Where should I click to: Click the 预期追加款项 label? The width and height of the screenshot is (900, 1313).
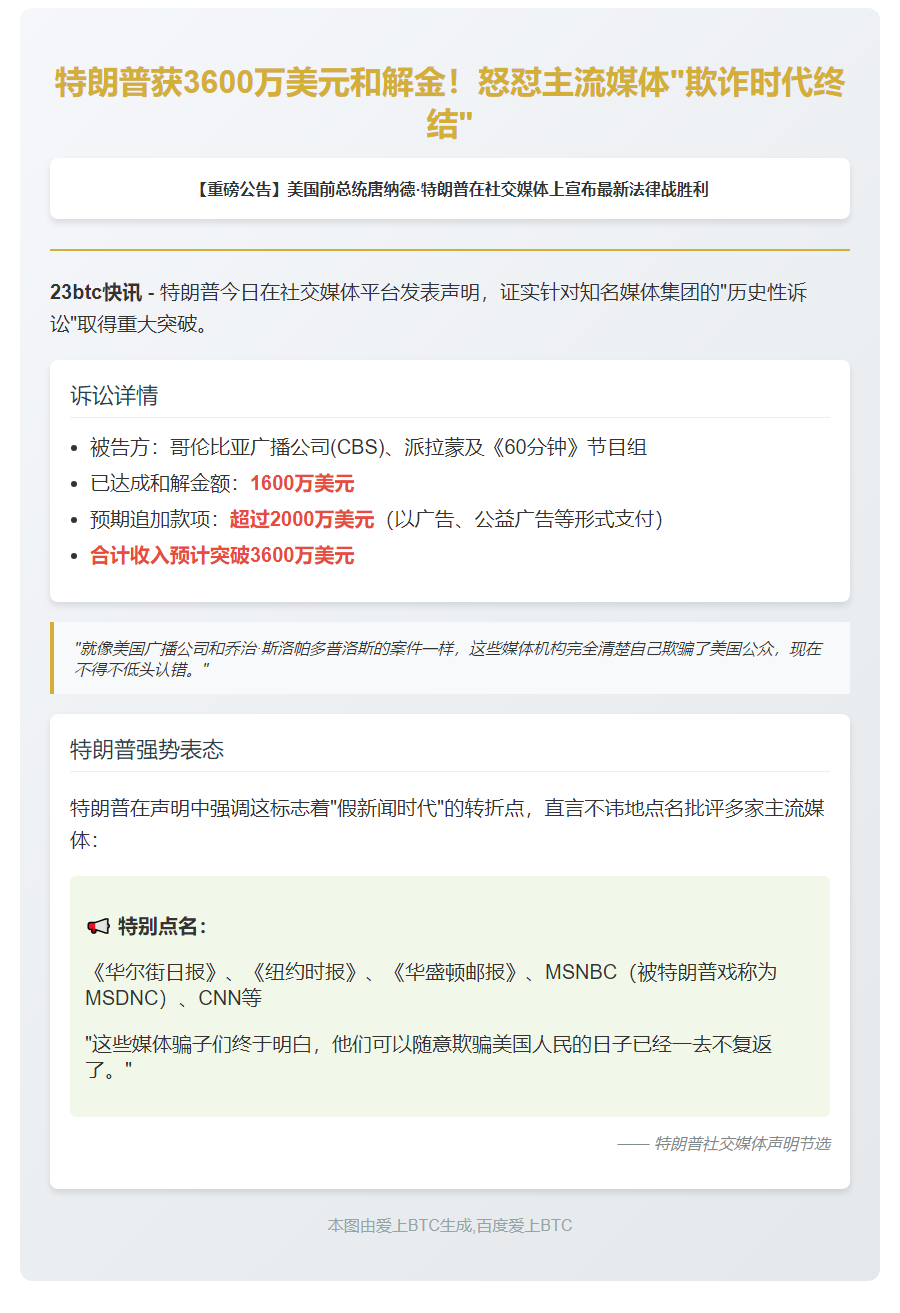coord(156,520)
